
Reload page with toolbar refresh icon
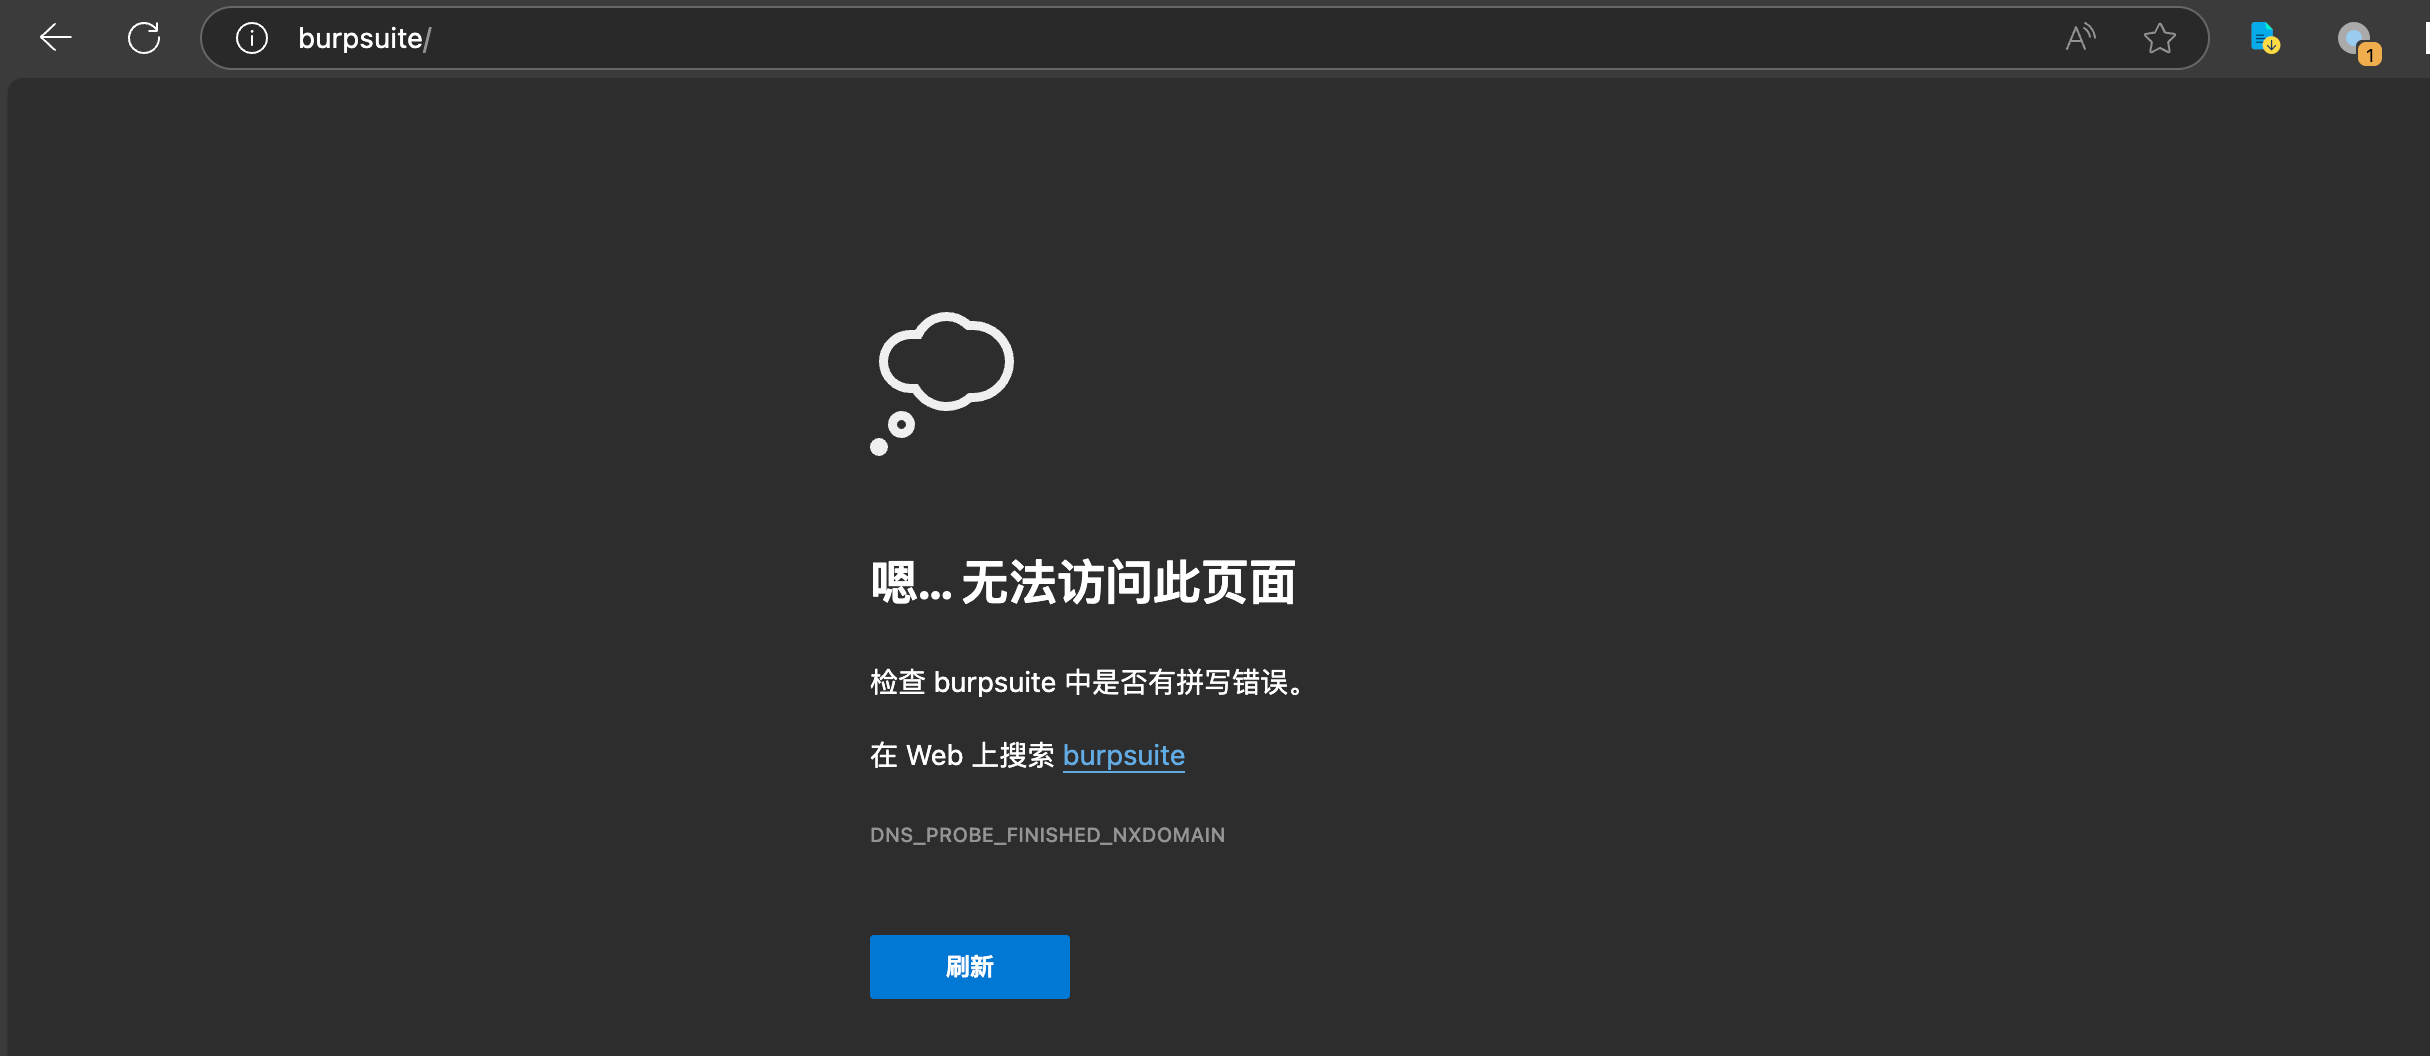coord(144,38)
